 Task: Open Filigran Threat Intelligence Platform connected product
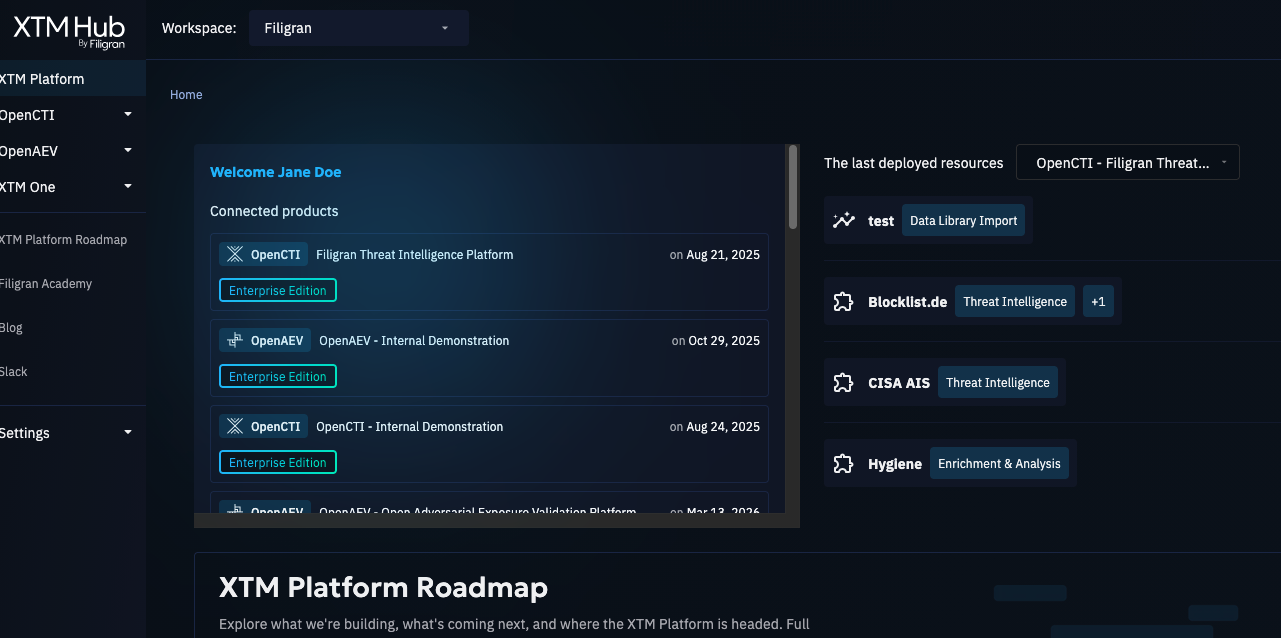point(489,273)
